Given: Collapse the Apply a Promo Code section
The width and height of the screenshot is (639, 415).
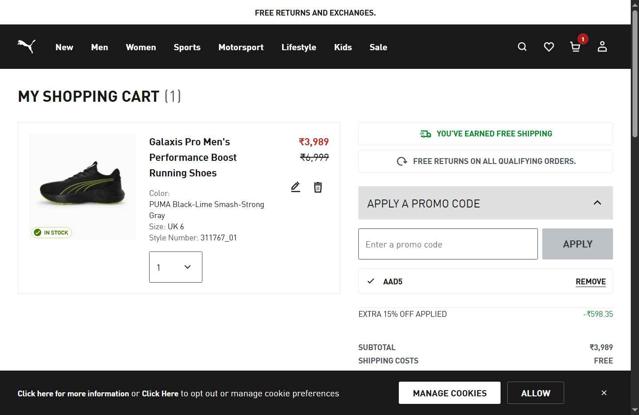Looking at the screenshot, I should 597,203.
